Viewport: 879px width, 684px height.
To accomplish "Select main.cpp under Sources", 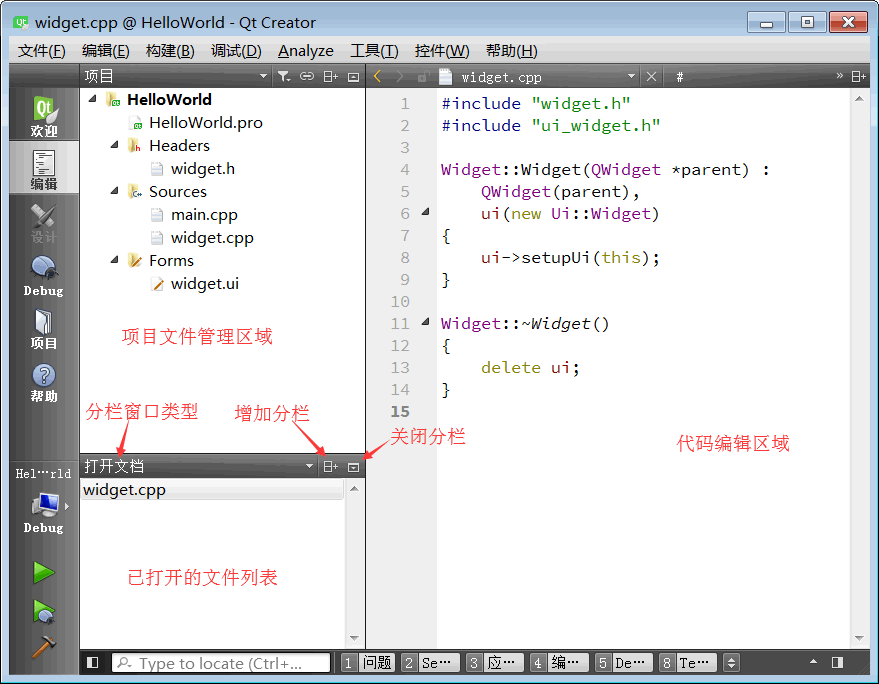I will pos(204,214).
